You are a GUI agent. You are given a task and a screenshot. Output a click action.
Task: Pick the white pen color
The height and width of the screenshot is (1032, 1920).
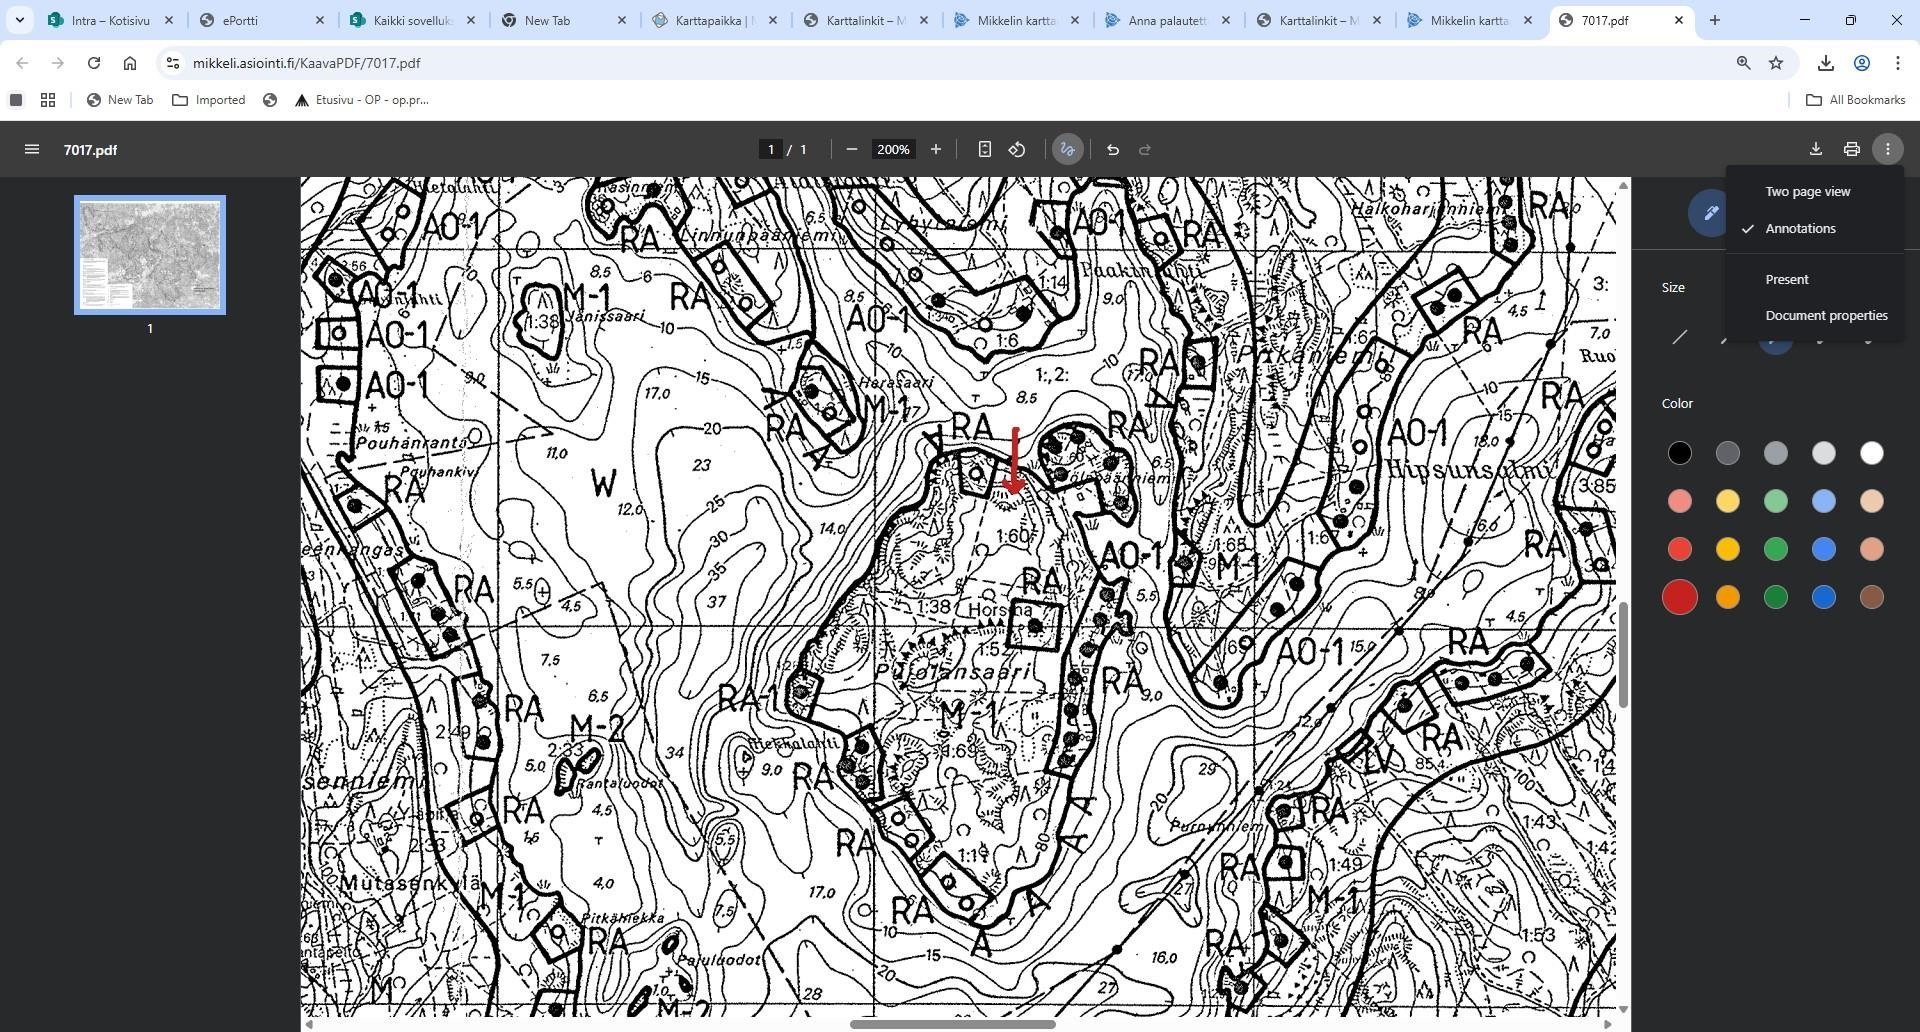(1872, 453)
